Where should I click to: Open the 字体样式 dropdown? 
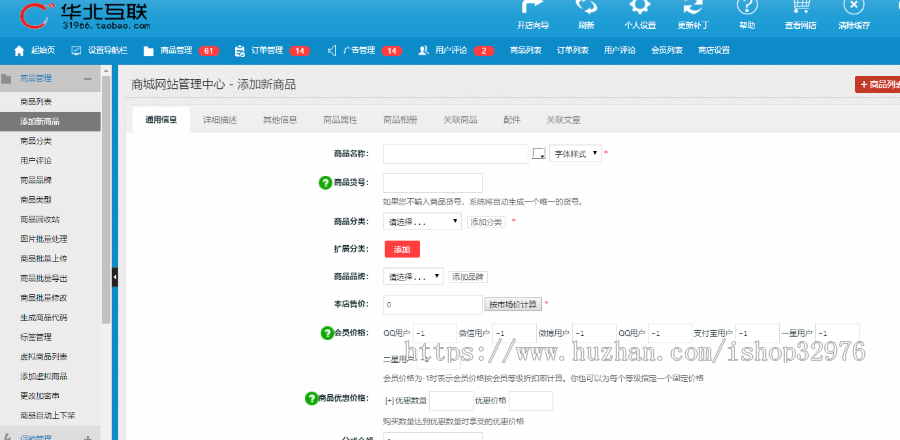[x=575, y=154]
